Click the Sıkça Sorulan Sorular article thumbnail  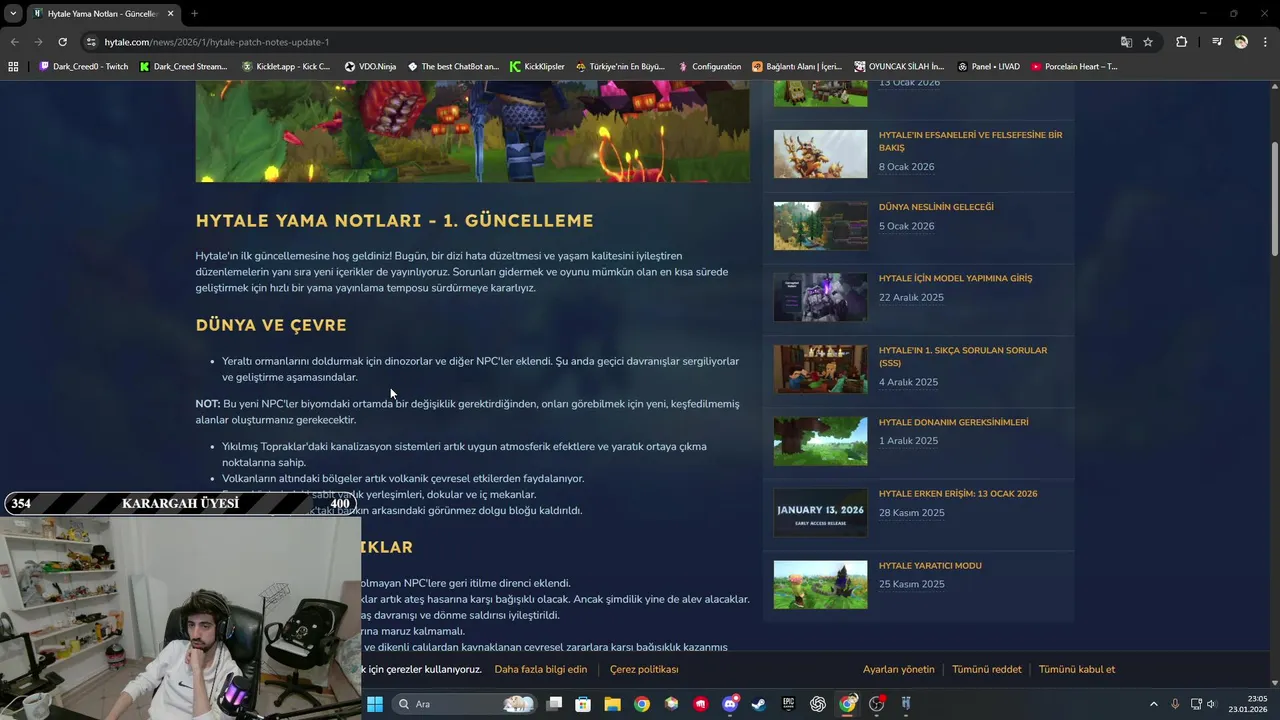[820, 369]
